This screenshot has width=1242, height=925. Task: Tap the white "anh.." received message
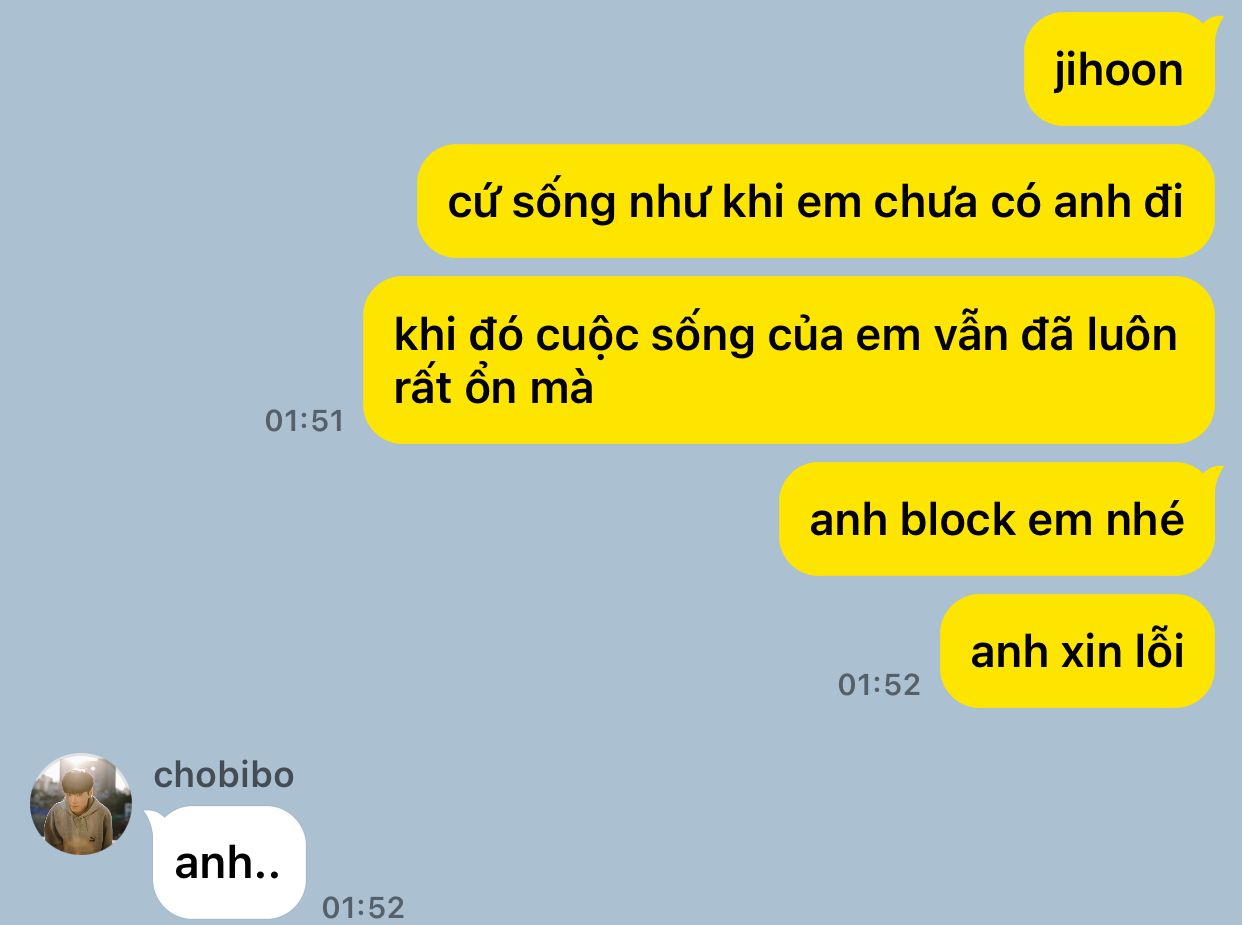[229, 862]
